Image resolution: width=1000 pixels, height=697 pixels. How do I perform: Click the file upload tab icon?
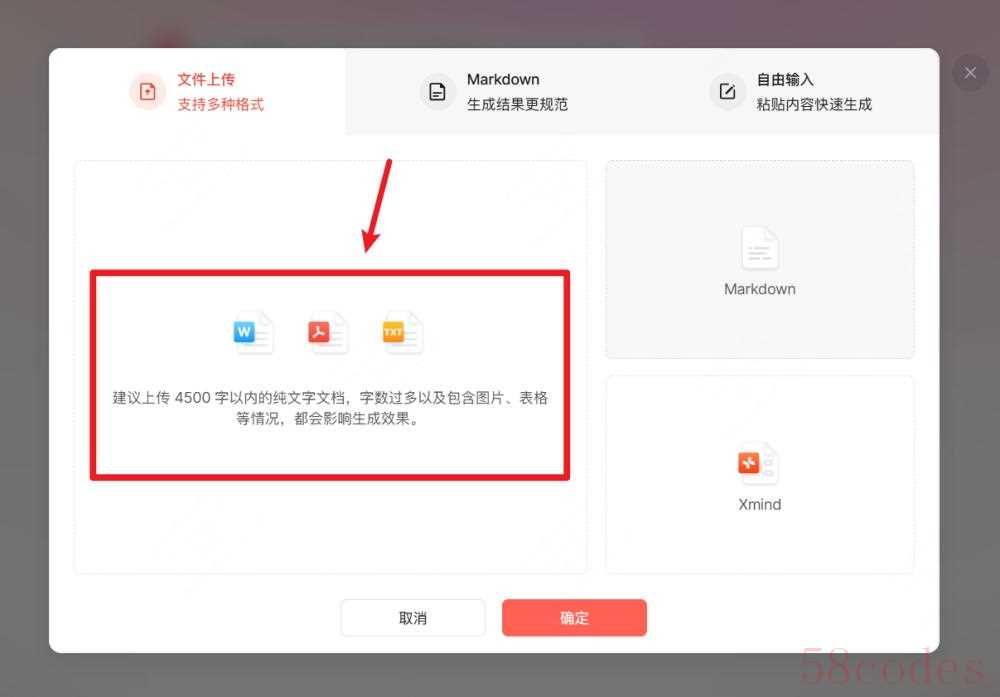point(147,92)
